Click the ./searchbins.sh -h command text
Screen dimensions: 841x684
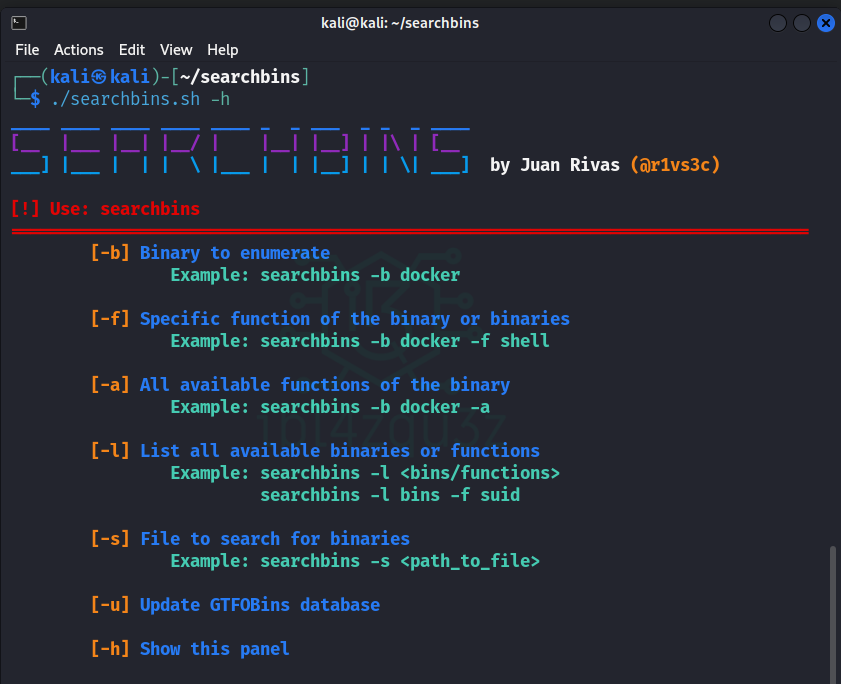(140, 99)
